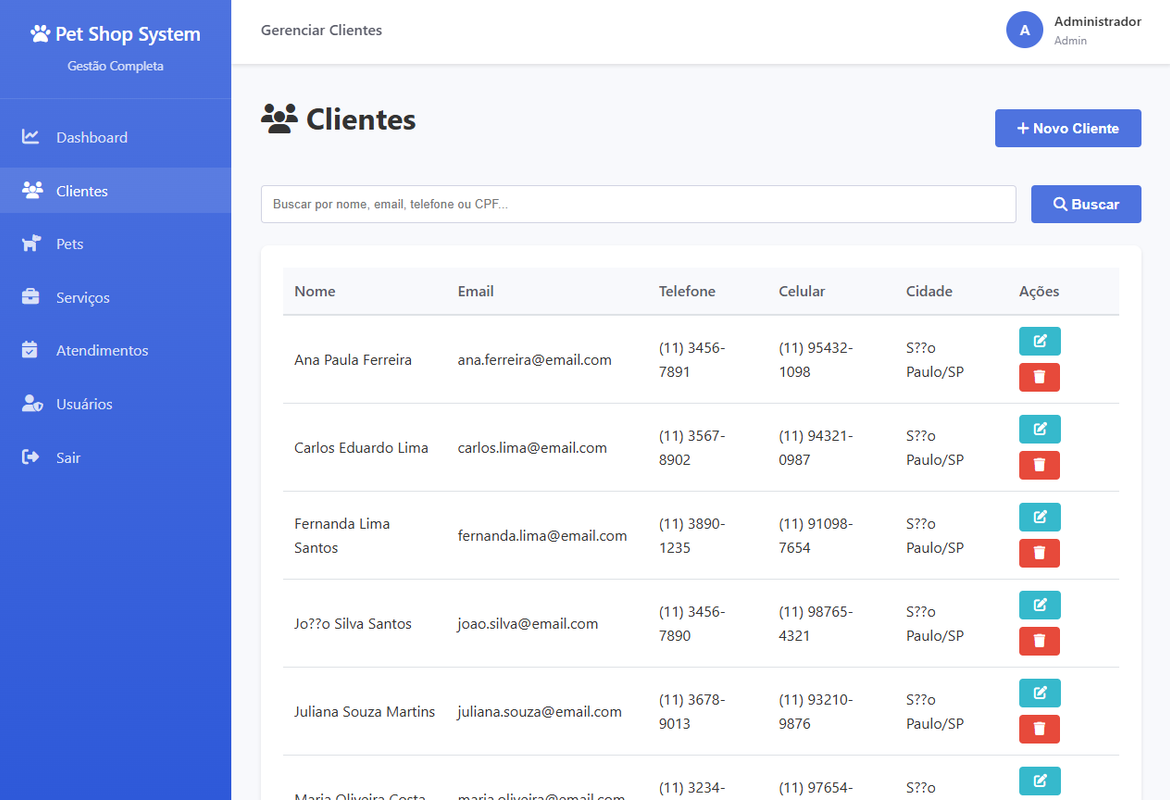This screenshot has width=1170, height=800.
Task: Click the Gerenciar Clientes page title
Action: 321,30
